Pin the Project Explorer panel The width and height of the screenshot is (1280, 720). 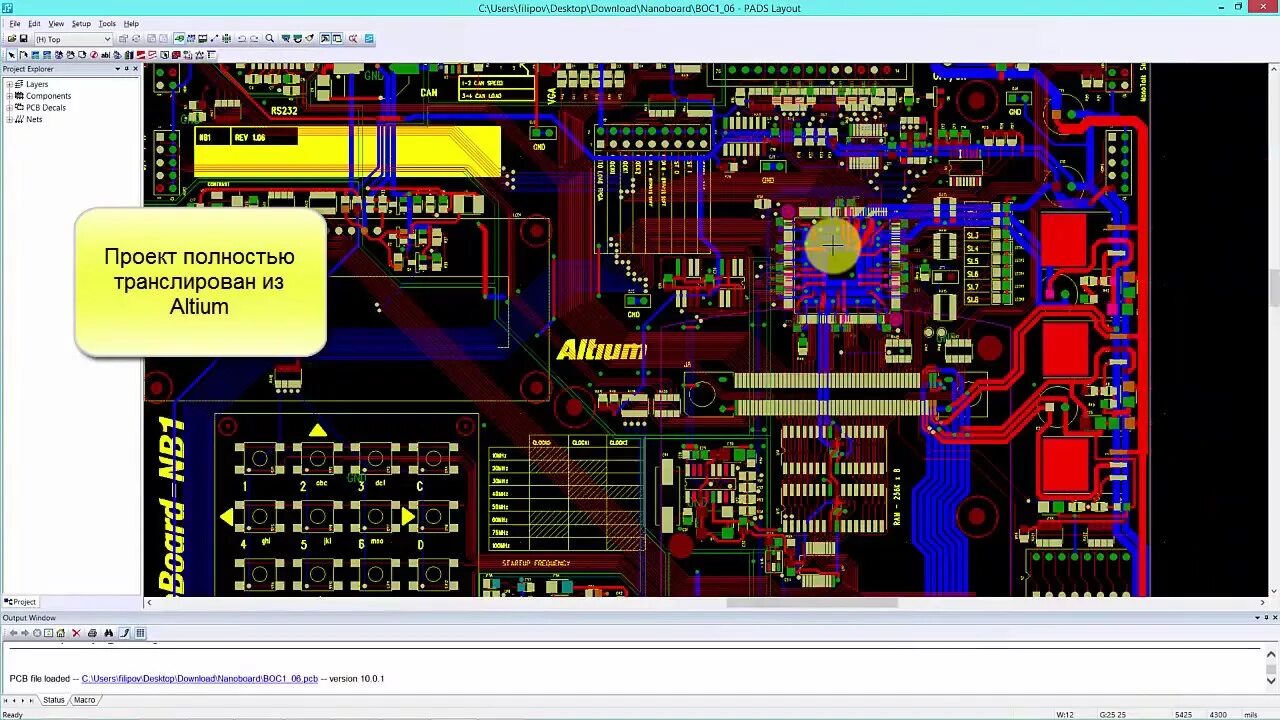(x=126, y=69)
